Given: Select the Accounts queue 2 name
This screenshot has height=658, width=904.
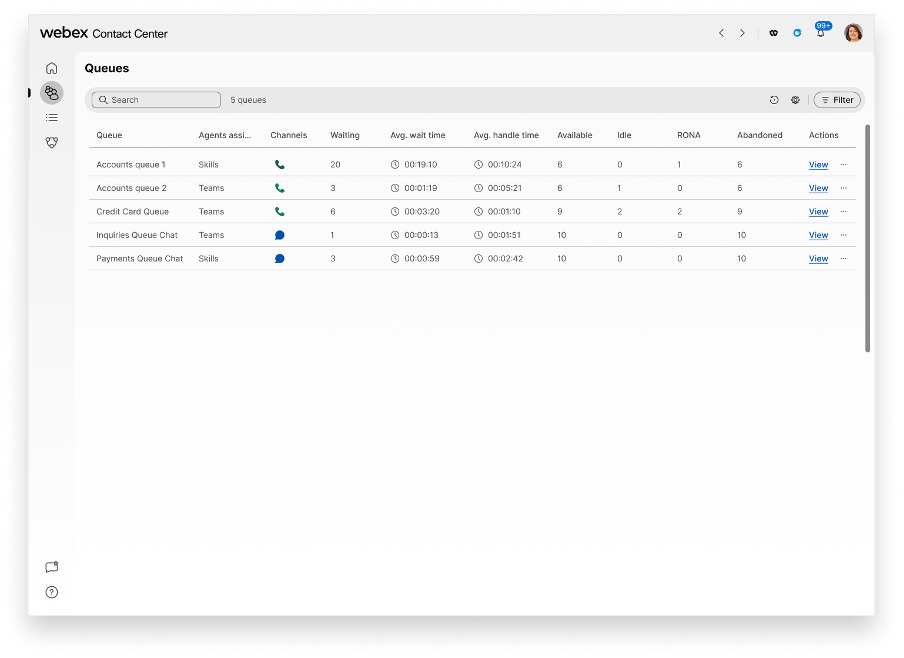Looking at the screenshot, I should [131, 188].
